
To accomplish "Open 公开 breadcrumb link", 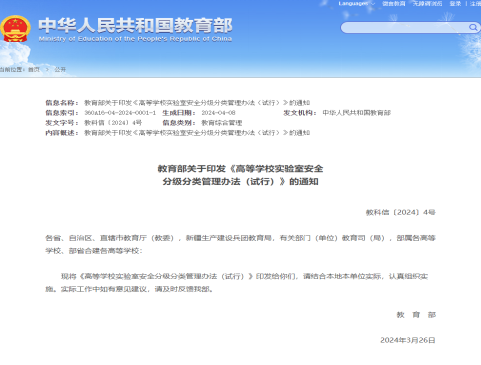I will [x=60, y=69].
